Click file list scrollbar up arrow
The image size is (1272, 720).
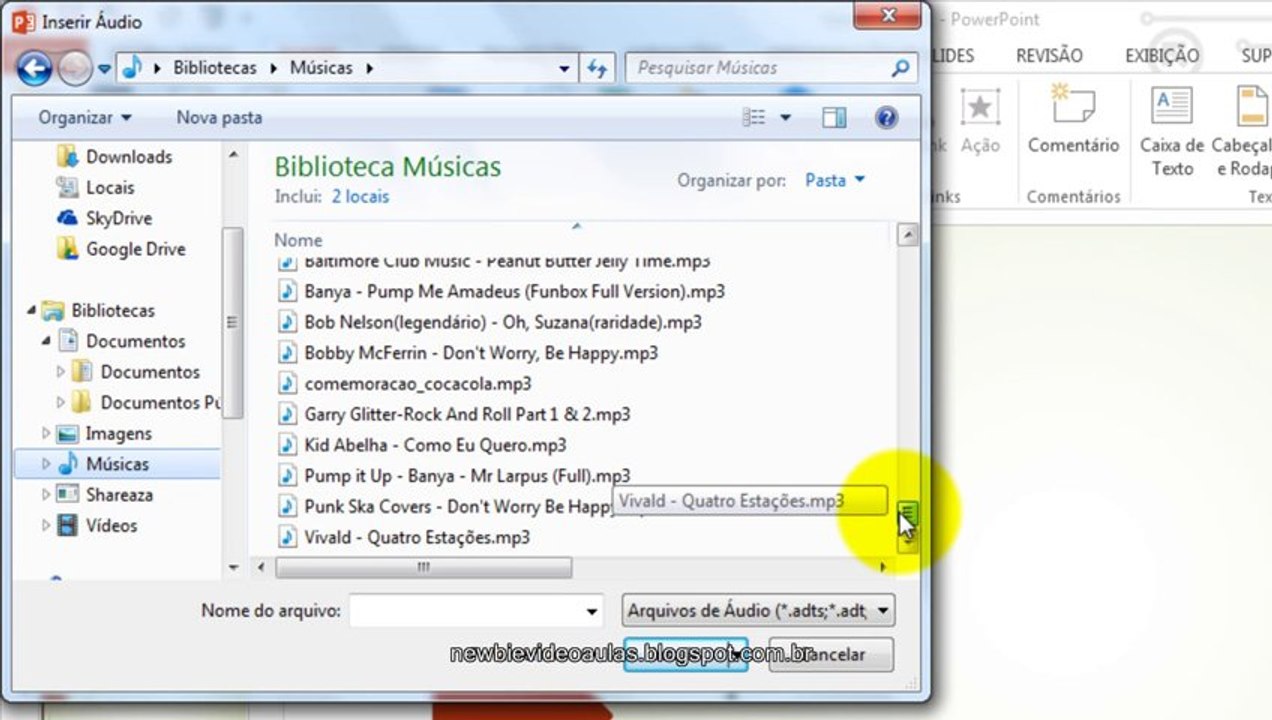(x=908, y=236)
